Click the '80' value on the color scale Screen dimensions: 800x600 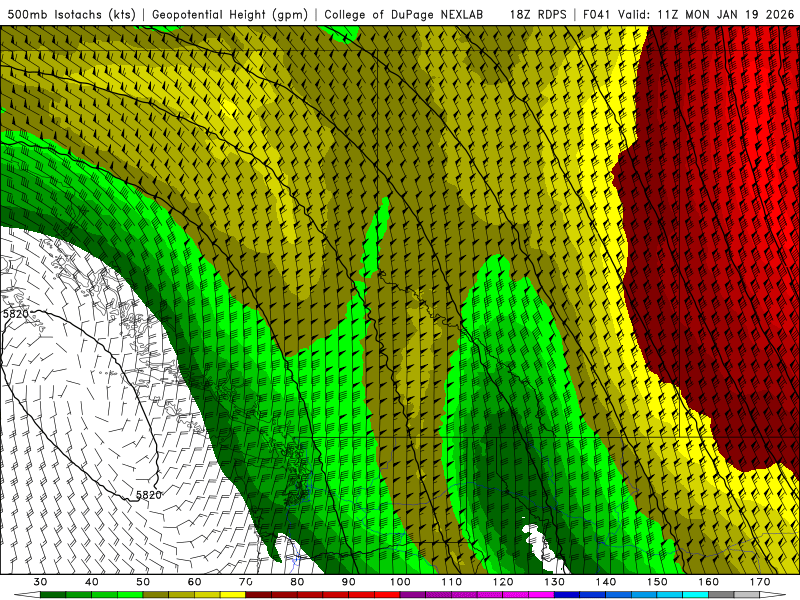tap(297, 582)
